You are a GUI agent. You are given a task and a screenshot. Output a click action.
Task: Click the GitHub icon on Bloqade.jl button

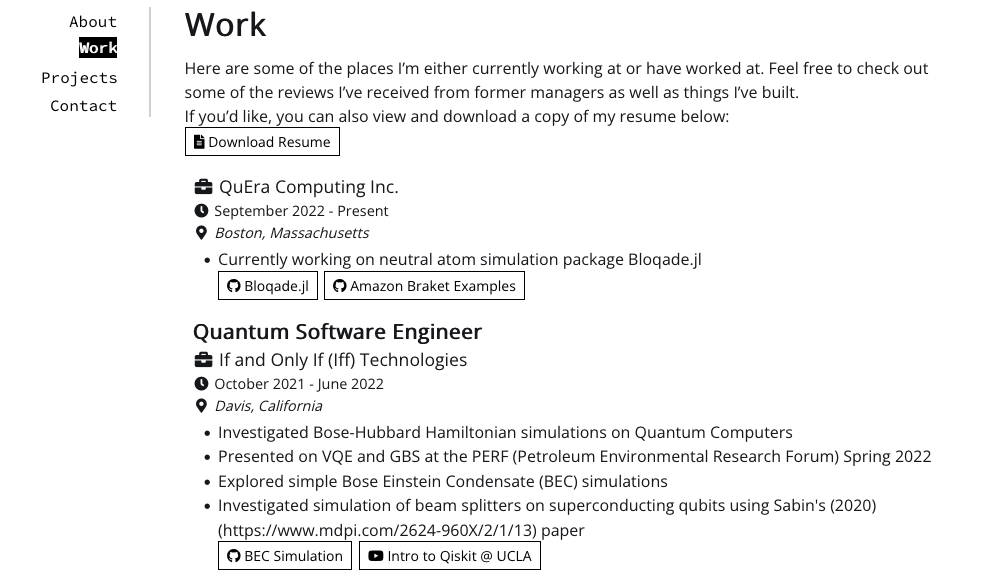234,286
